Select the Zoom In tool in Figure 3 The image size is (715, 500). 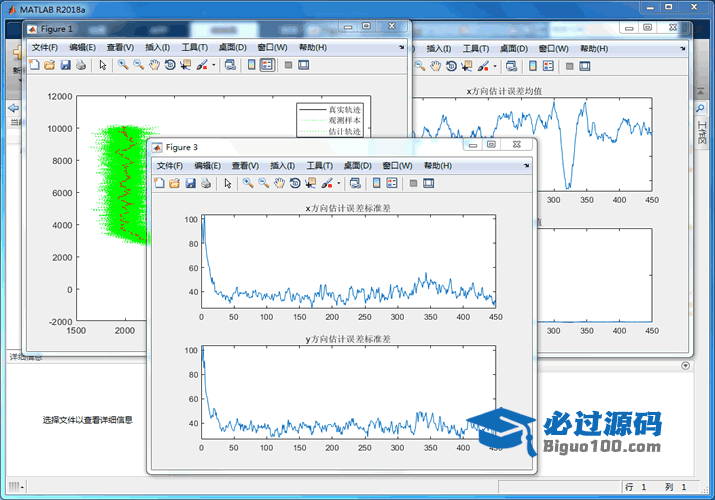pyautogui.click(x=247, y=183)
